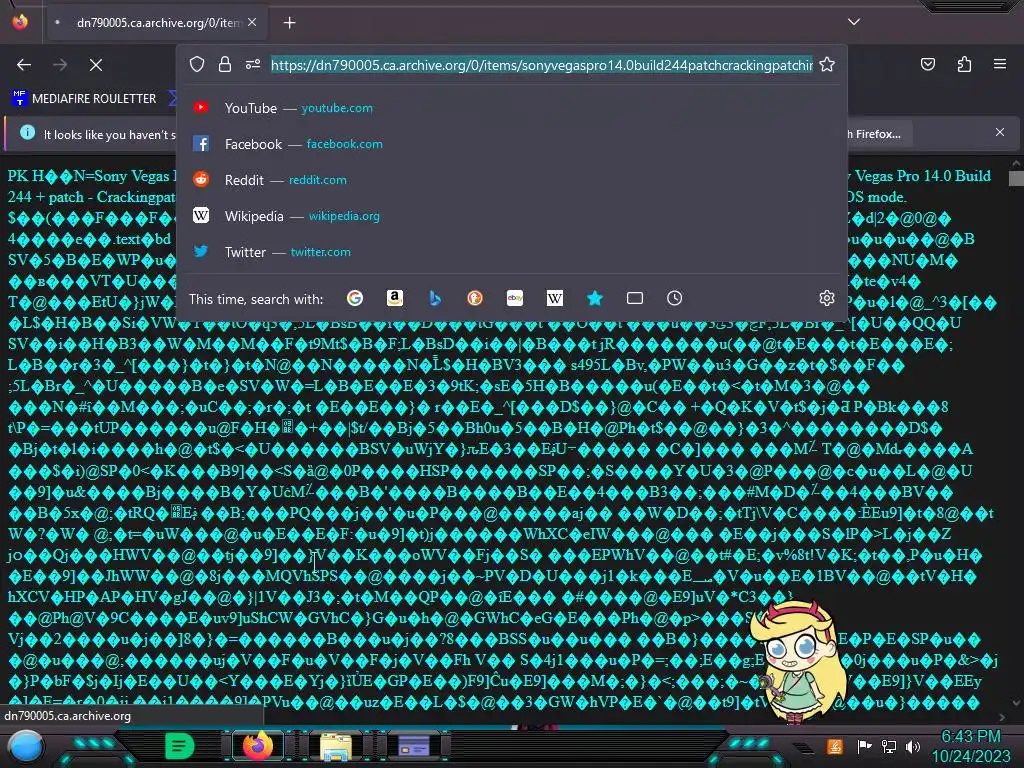Open File Explorer on the taskbar
1024x768 pixels.
(336, 746)
